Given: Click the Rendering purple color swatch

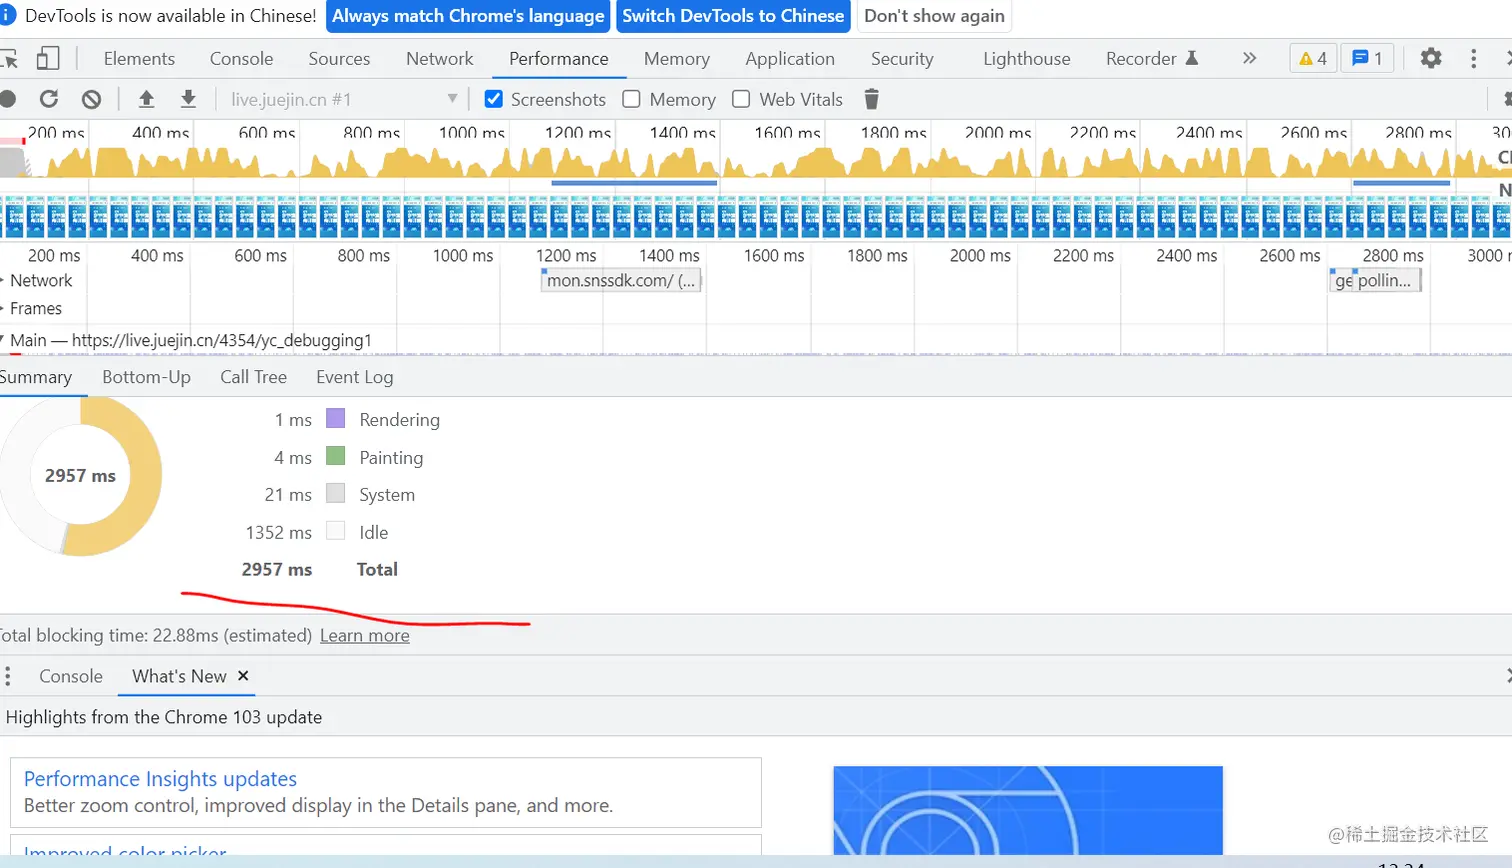Looking at the screenshot, I should click(x=336, y=418).
